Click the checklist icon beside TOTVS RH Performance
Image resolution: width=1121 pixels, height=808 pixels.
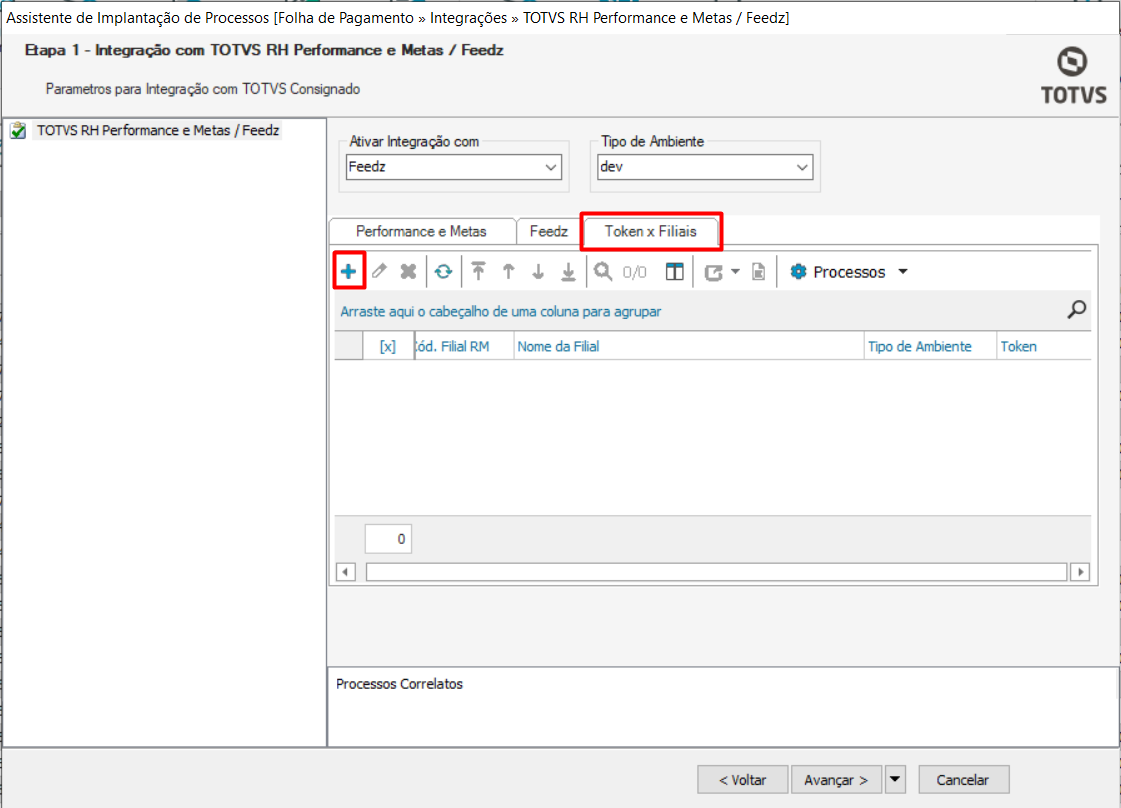pyautogui.click(x=18, y=130)
